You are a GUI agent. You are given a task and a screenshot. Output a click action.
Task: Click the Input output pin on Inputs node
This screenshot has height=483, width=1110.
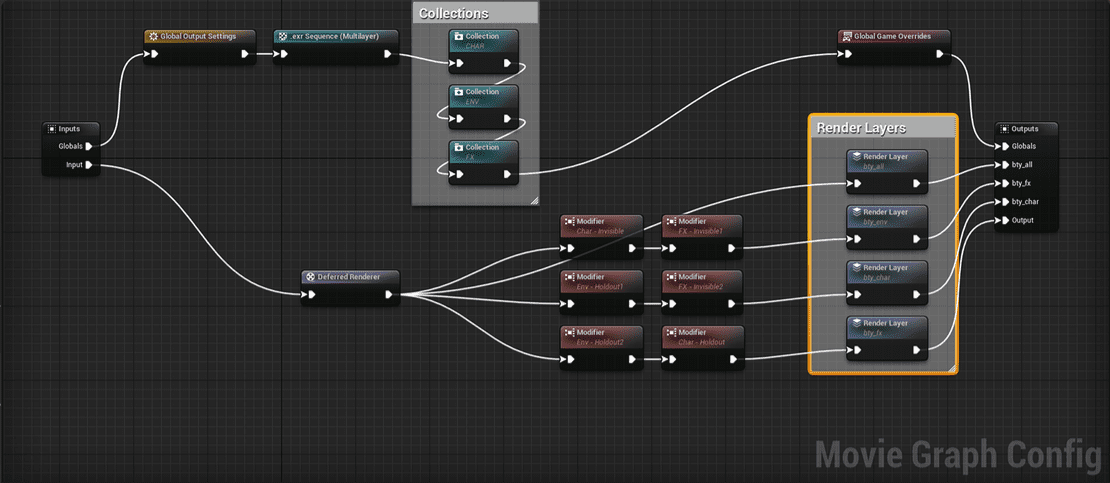89,165
